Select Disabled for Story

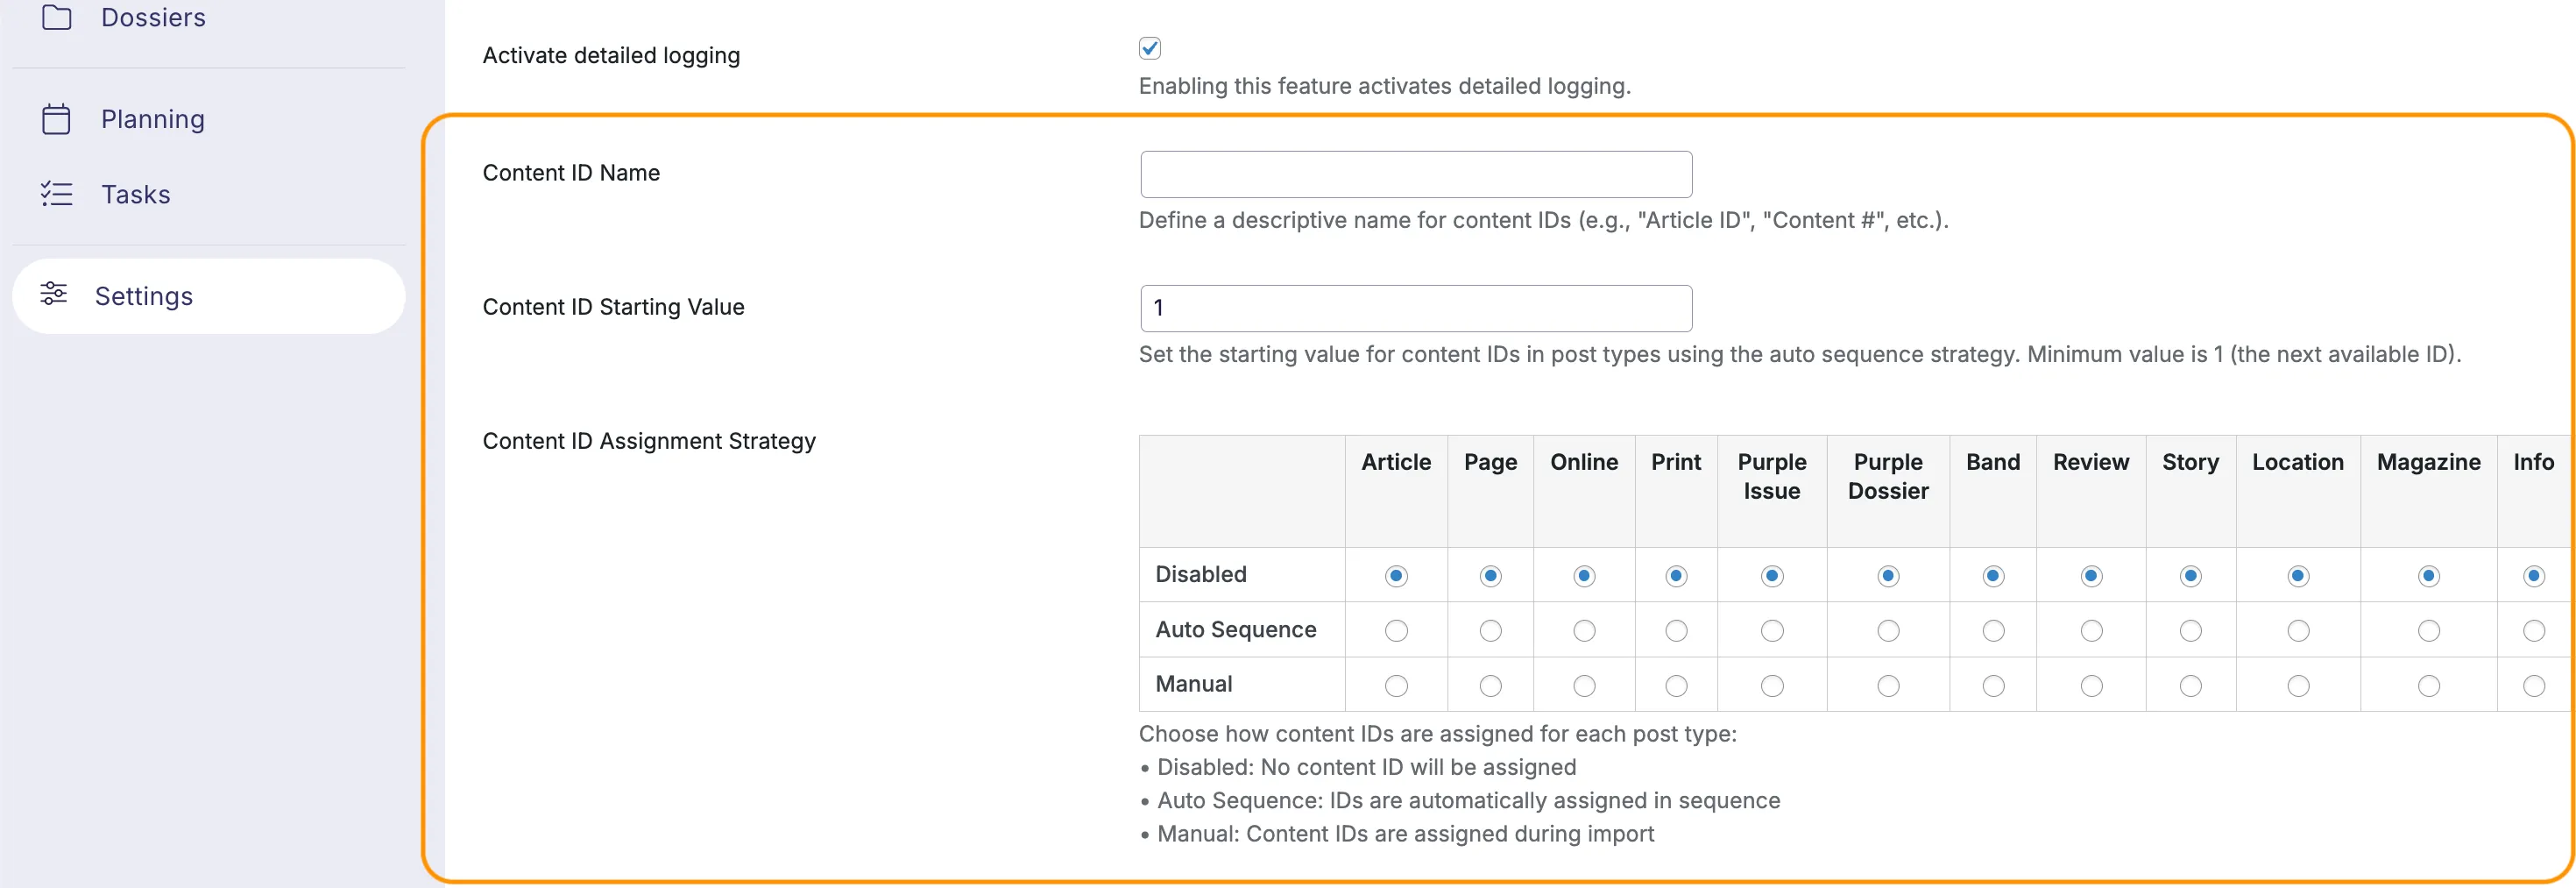tap(2190, 576)
